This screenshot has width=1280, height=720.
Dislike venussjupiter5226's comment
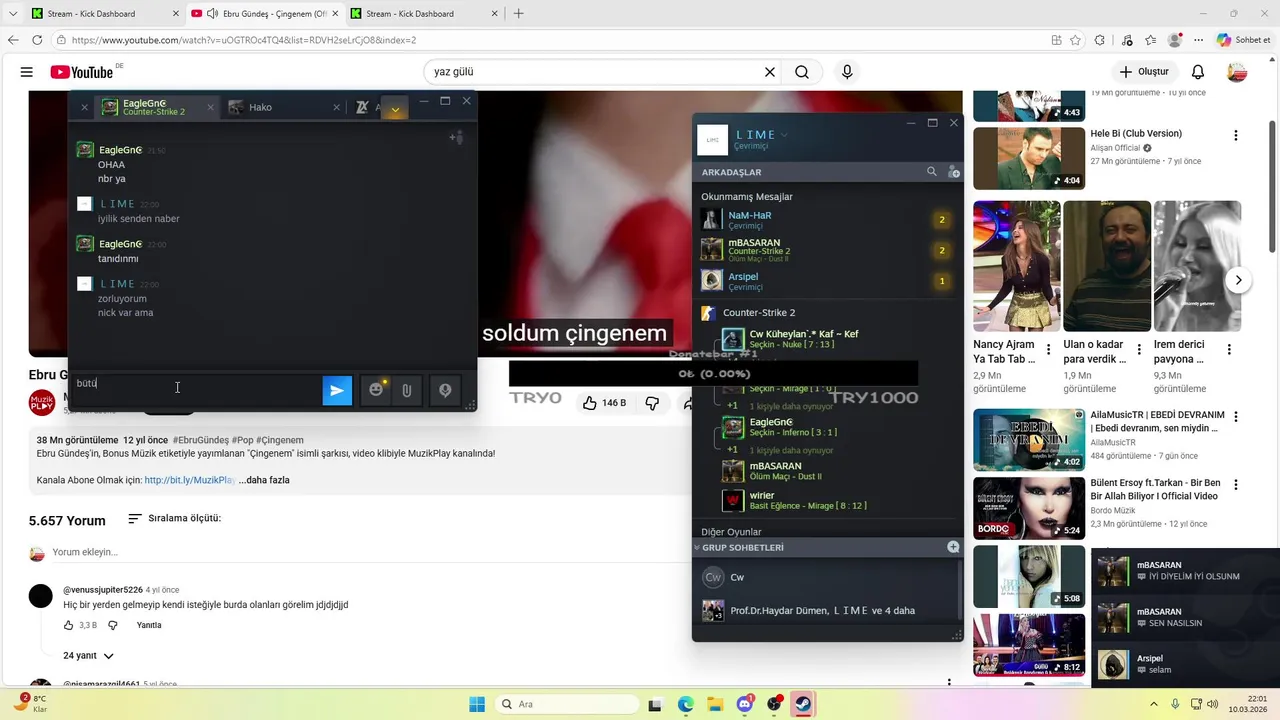coord(112,625)
